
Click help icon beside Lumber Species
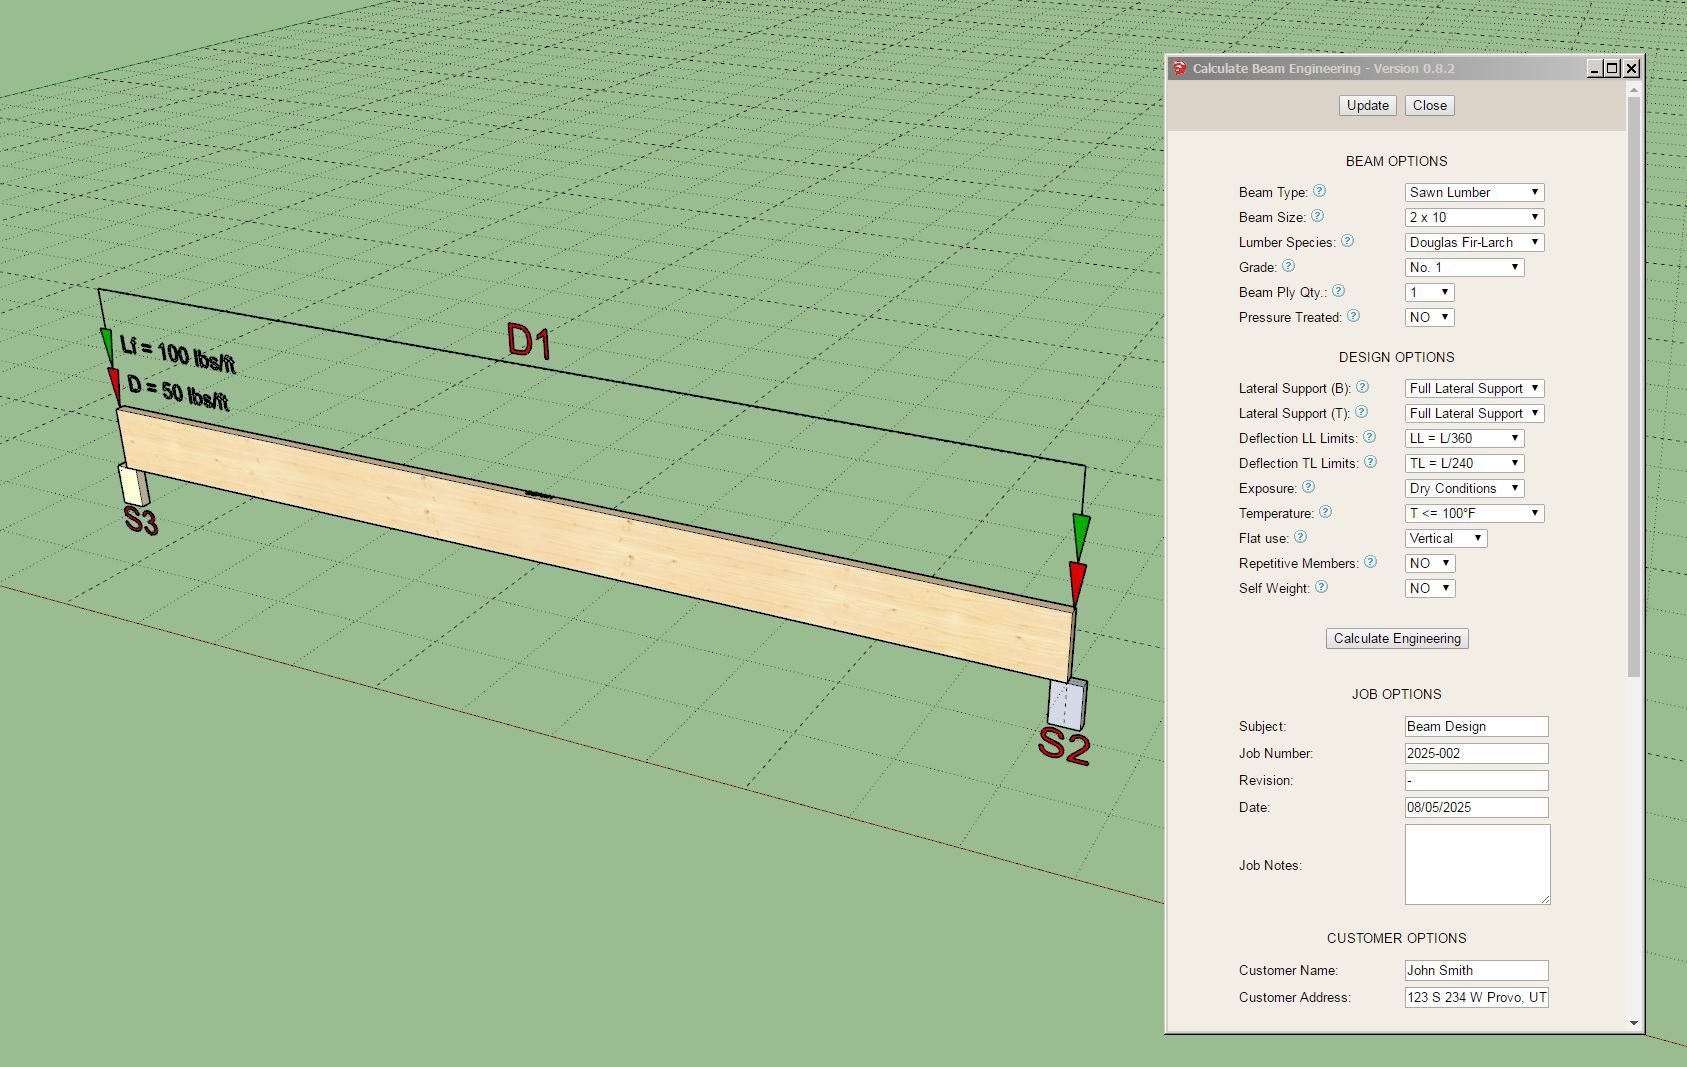(1347, 241)
